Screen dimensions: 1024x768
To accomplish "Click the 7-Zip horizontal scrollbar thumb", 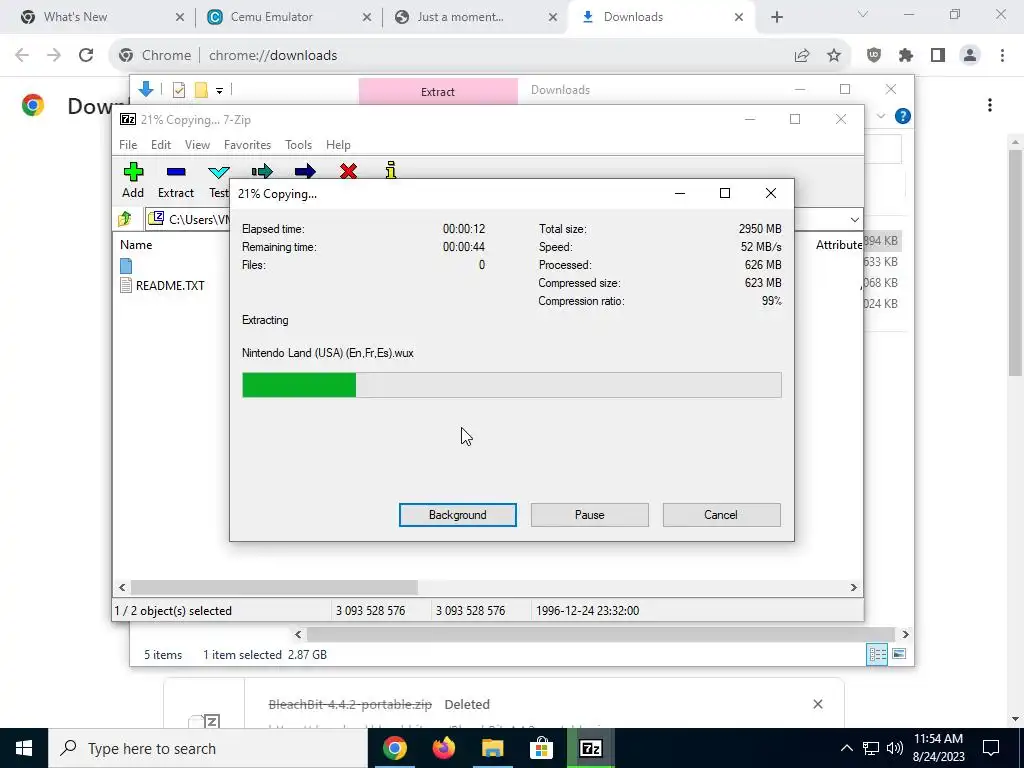I will 274,587.
